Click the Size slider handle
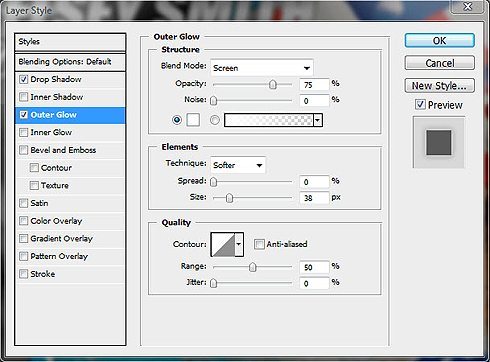The height and width of the screenshot is (362, 490). click(x=229, y=198)
